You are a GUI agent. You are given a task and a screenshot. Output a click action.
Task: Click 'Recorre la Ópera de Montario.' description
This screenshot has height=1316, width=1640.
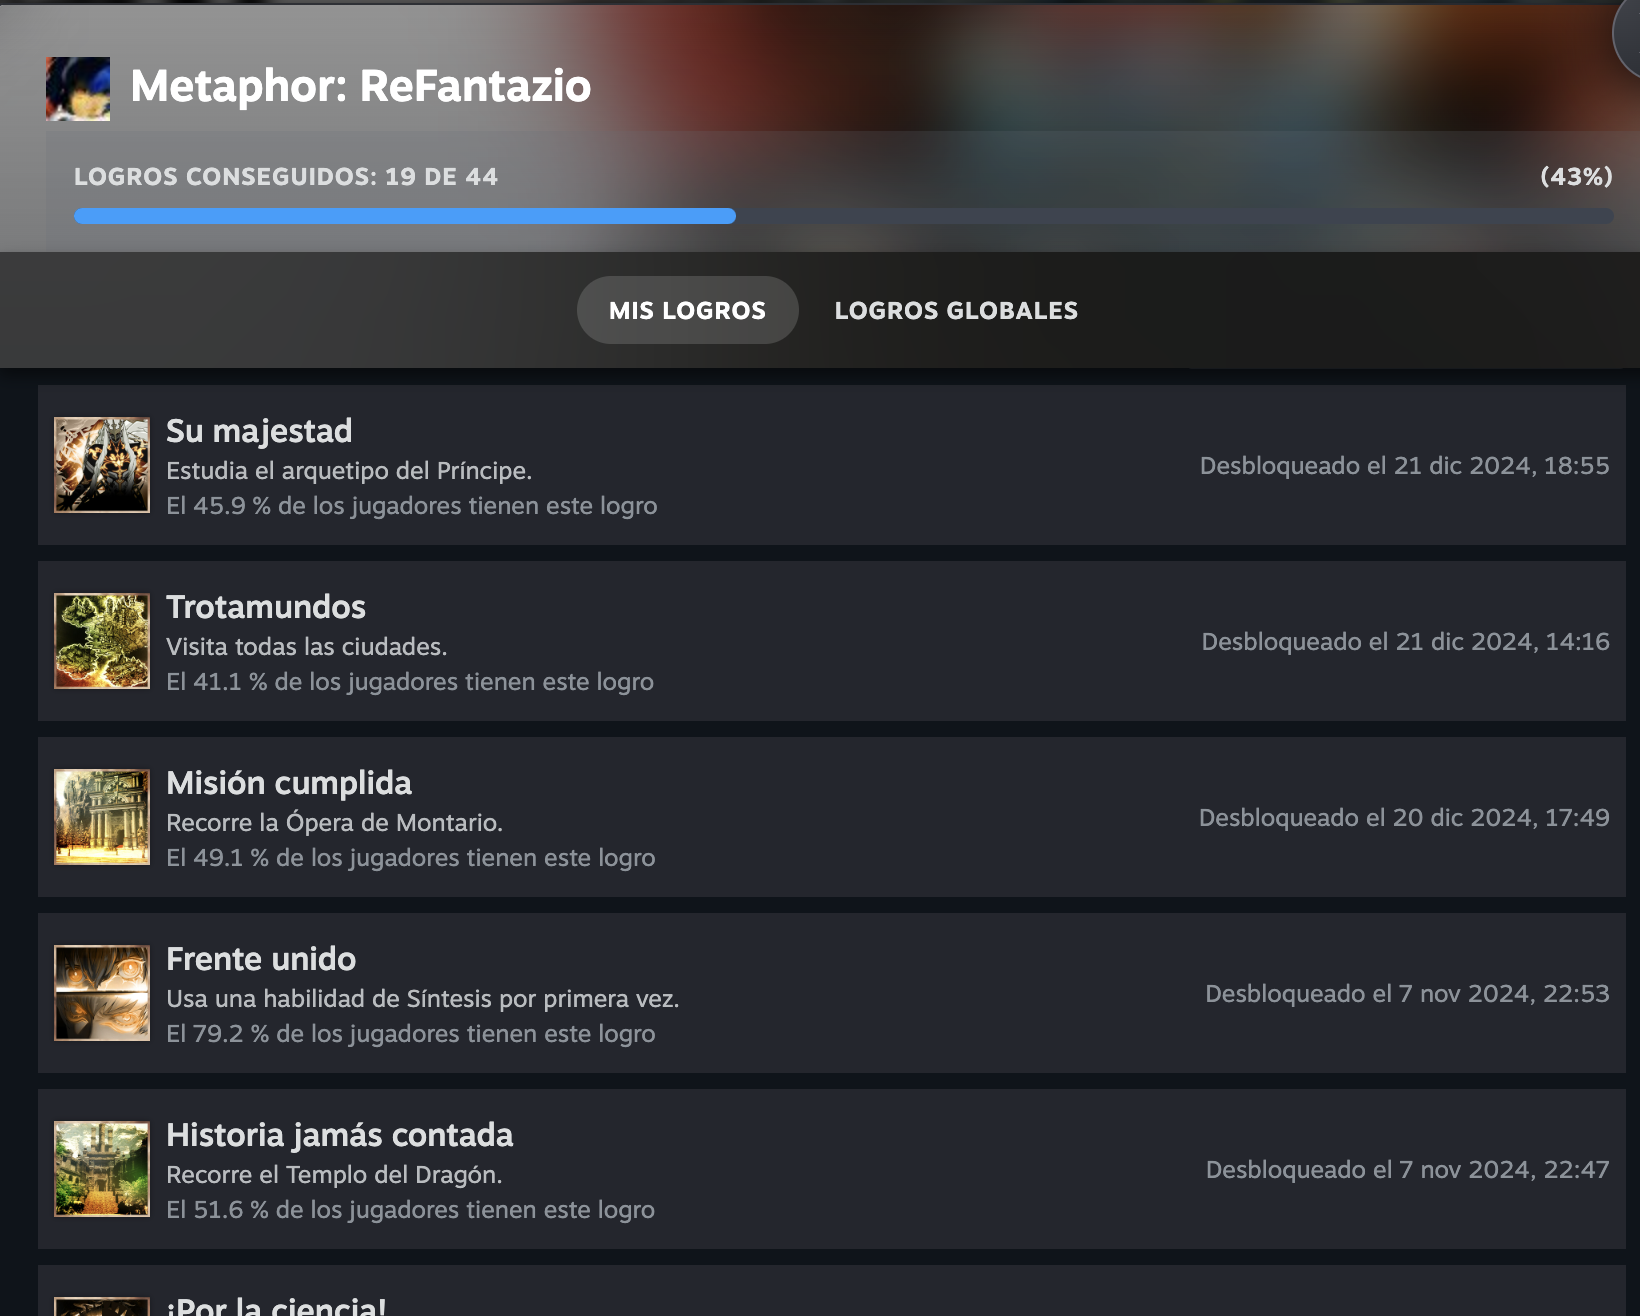click(334, 823)
